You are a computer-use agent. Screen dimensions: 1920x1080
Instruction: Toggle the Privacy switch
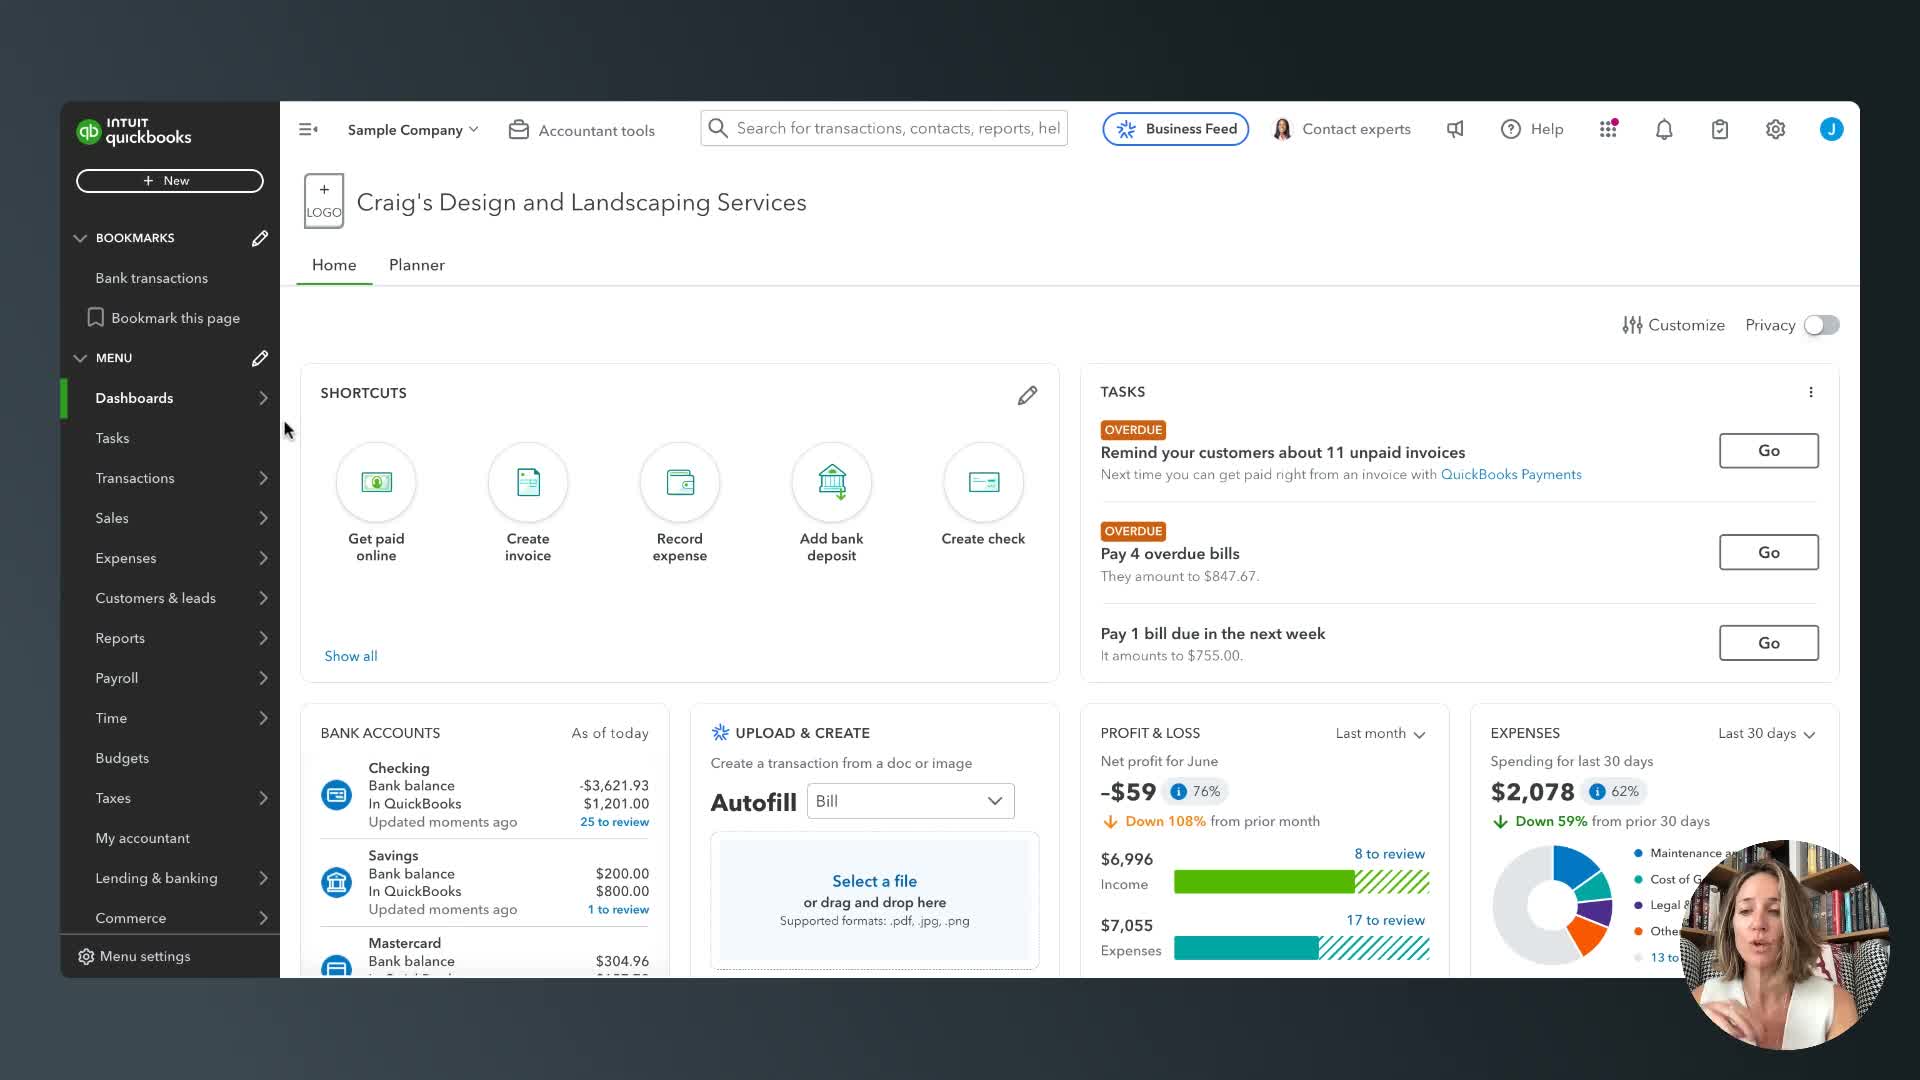[1822, 325]
